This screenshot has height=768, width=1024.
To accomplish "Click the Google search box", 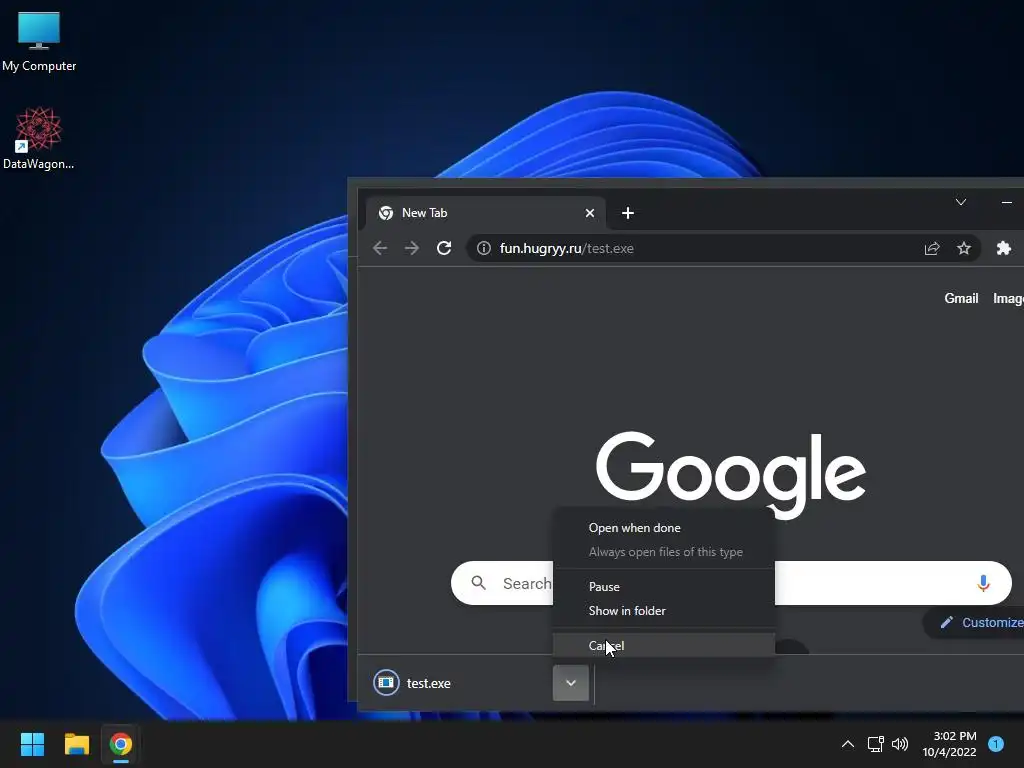I will 731,583.
